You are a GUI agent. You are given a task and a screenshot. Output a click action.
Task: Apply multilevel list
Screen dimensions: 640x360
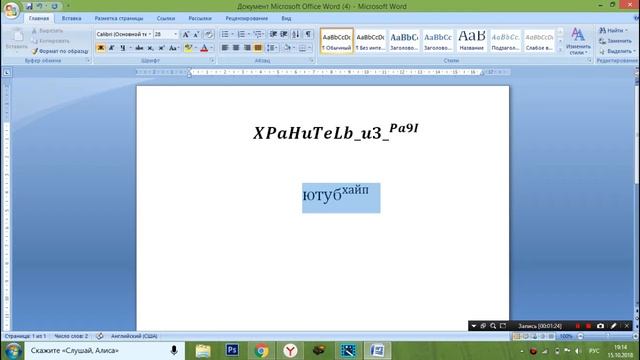tap(258, 35)
